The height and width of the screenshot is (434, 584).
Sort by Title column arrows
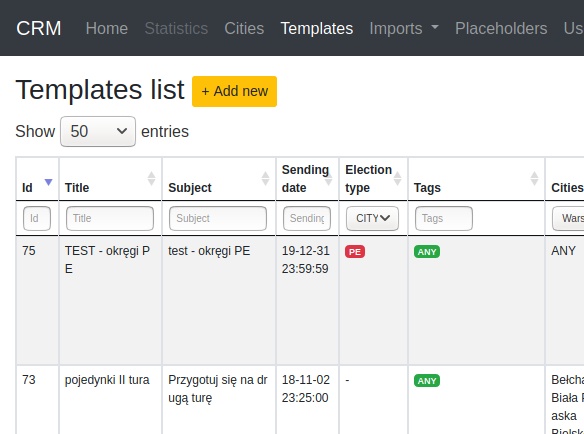coord(151,178)
